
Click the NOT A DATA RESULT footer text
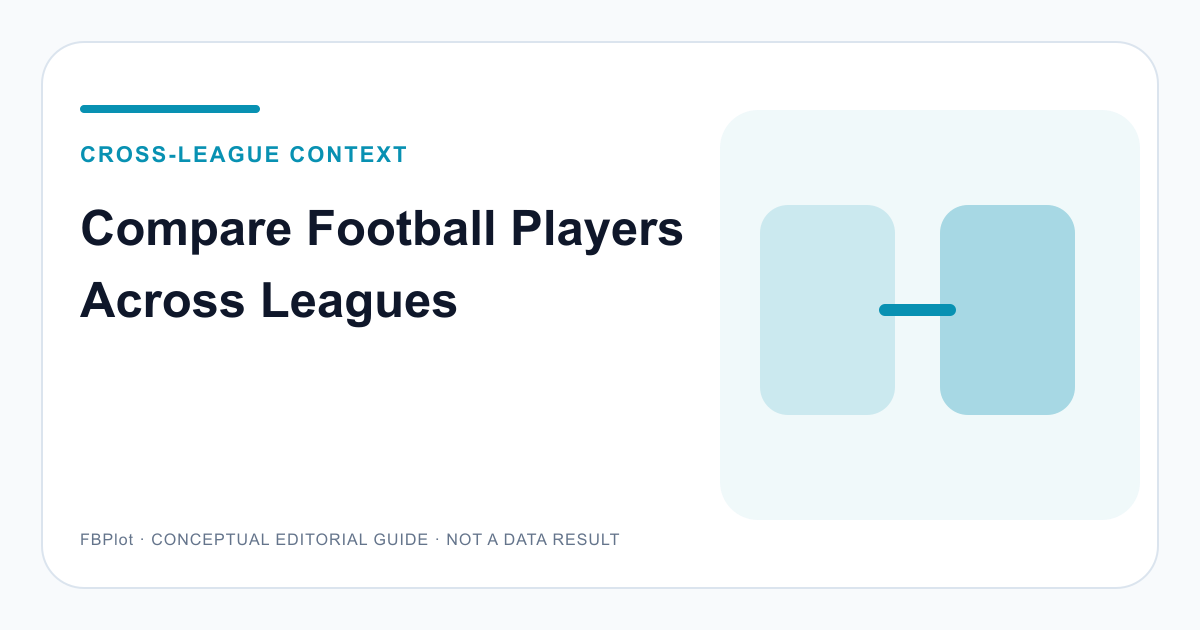pos(533,540)
